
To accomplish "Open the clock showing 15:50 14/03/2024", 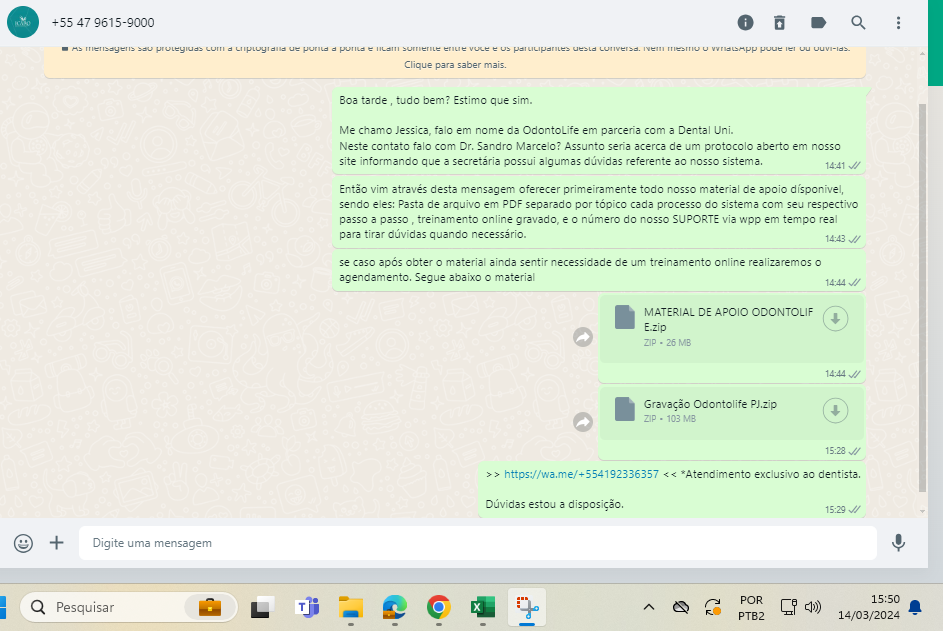I will click(868, 608).
